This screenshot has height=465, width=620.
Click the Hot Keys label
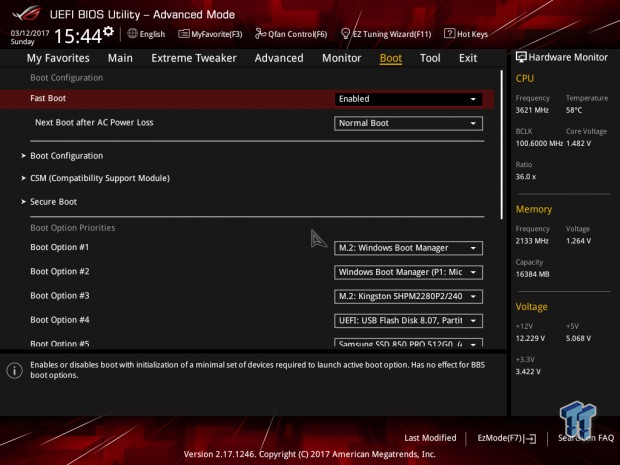click(x=473, y=34)
